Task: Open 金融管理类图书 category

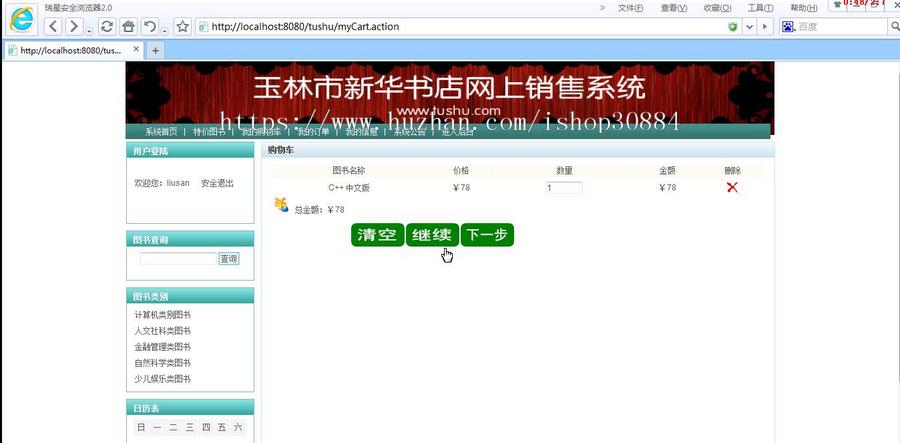Action: (162, 347)
